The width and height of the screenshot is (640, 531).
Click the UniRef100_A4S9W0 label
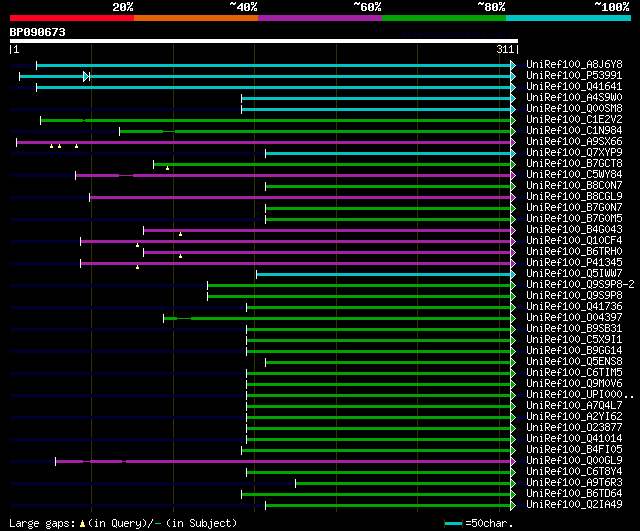574,98
